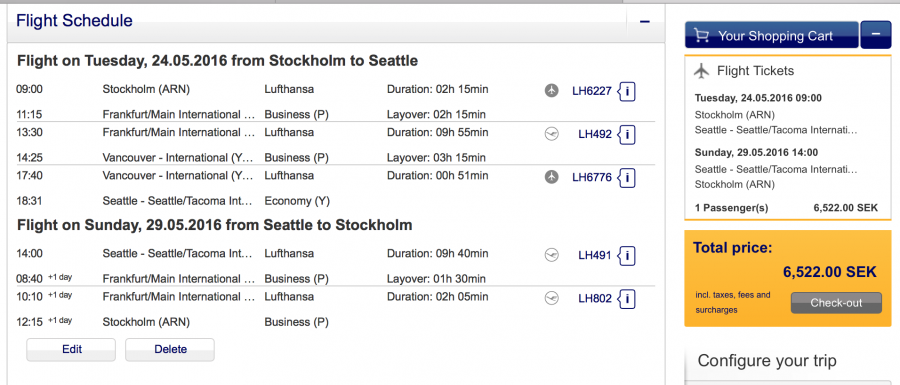This screenshot has width=900, height=385.
Task: Click the Lufthansa crane logo beside LH492
Action: coord(552,135)
